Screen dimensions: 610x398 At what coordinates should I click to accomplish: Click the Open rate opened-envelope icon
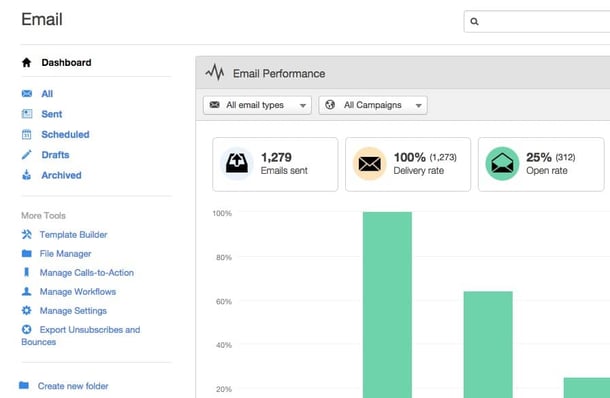click(x=502, y=164)
